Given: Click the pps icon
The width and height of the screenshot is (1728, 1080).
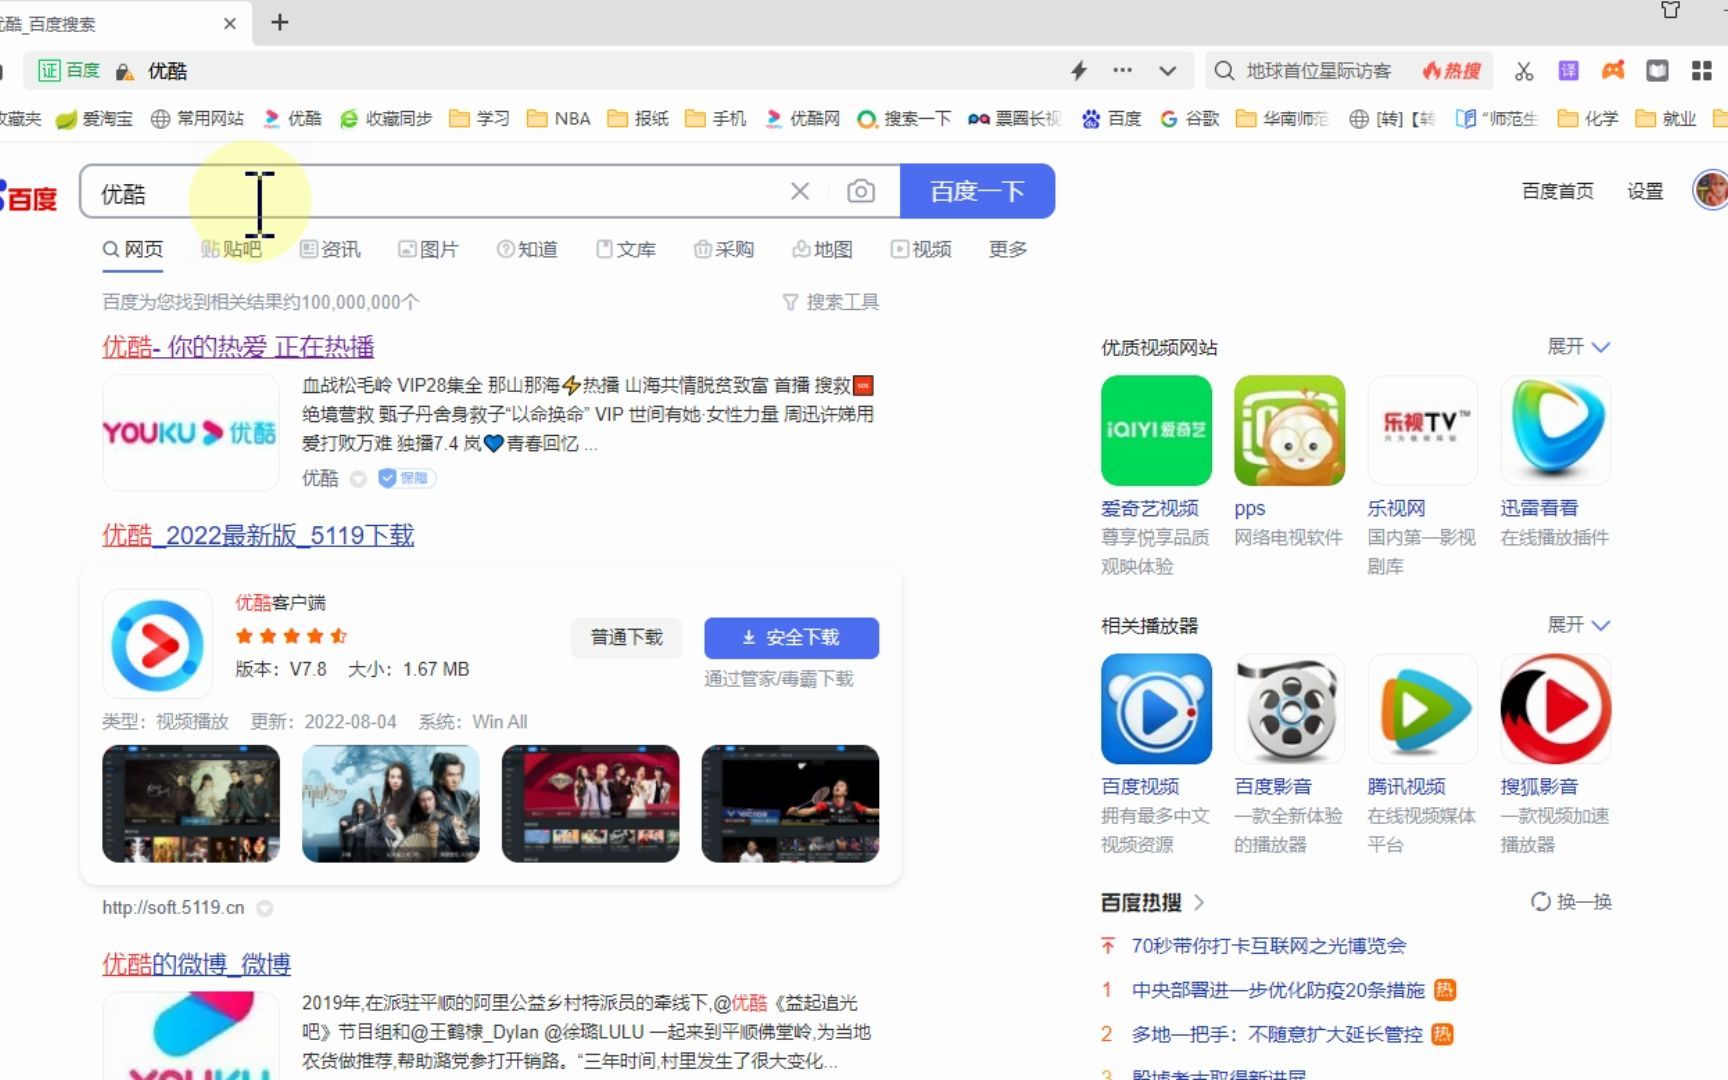Looking at the screenshot, I should click(x=1289, y=431).
